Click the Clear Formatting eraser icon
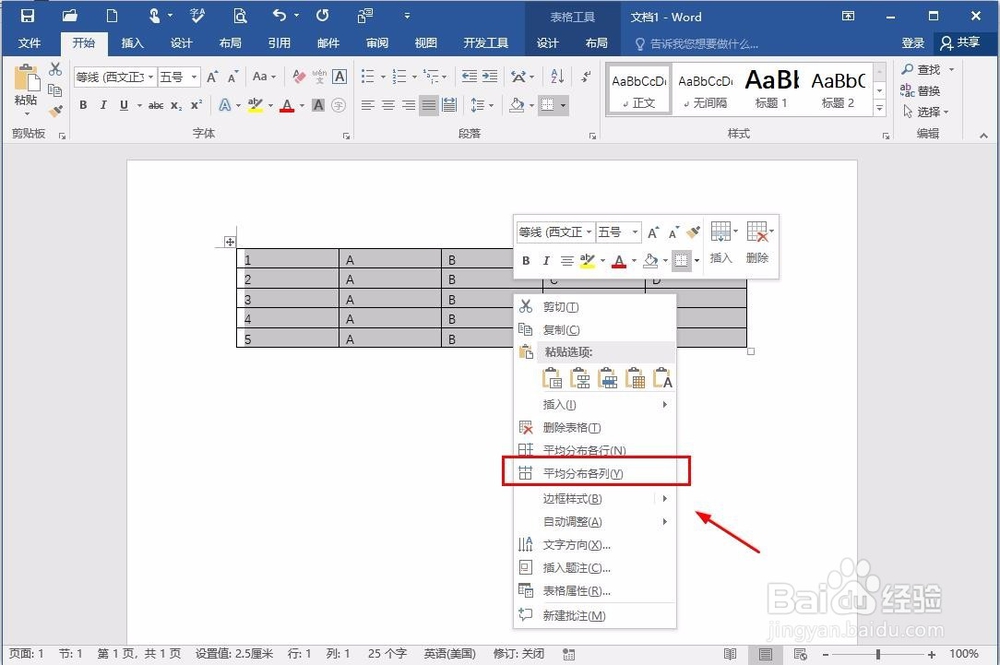The image size is (1000, 665). 298,77
